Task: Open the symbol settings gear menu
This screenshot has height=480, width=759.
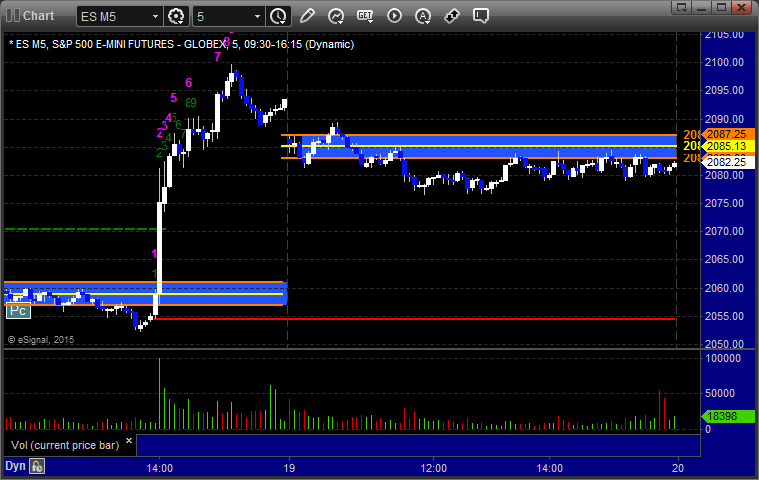Action: point(176,16)
